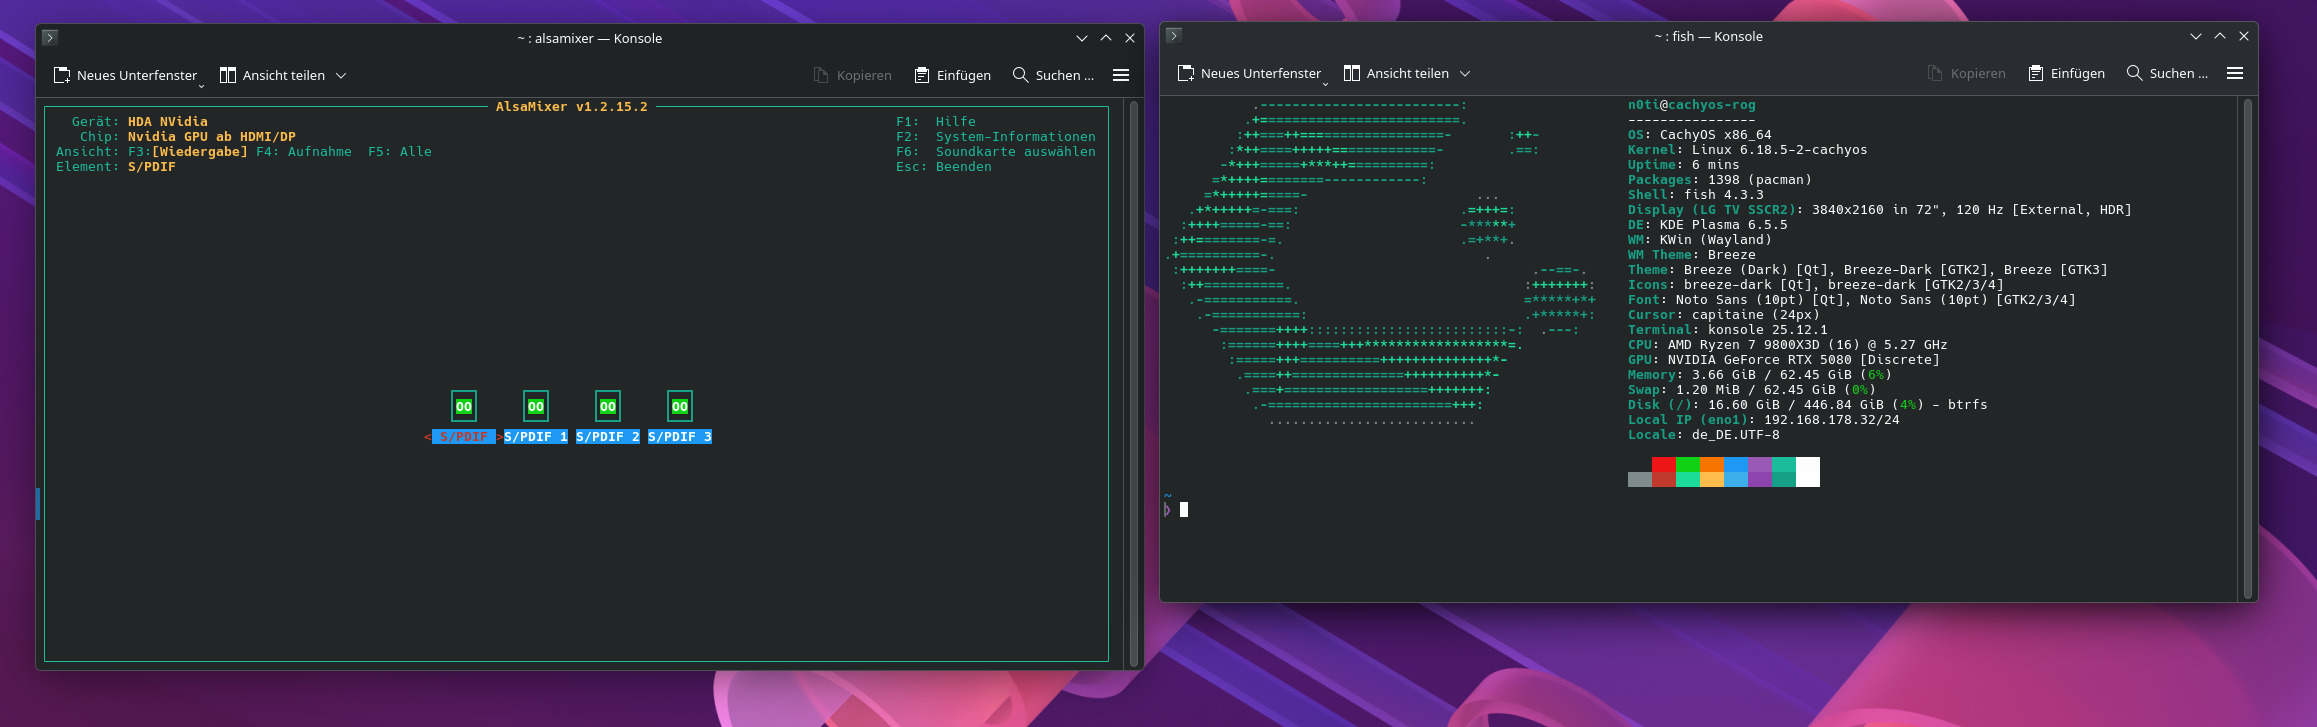The width and height of the screenshot is (2317, 727).
Task: Click F6: Soundkarte auswählen entry in AlsaMixer
Action: 996,152
